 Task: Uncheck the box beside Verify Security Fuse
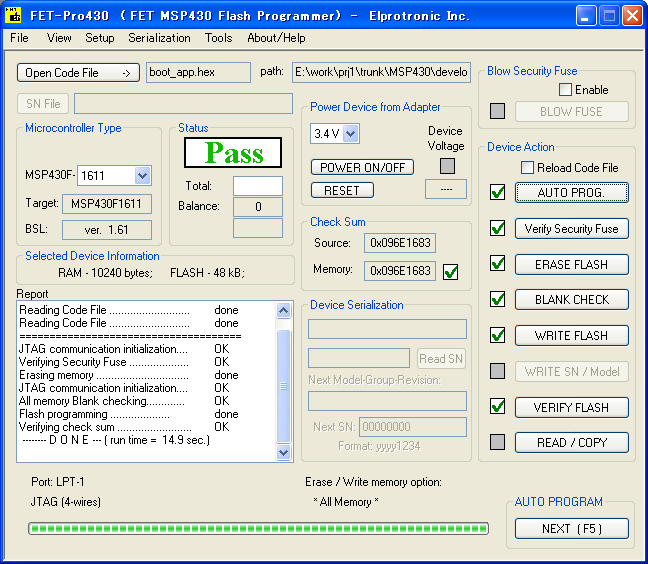point(497,228)
